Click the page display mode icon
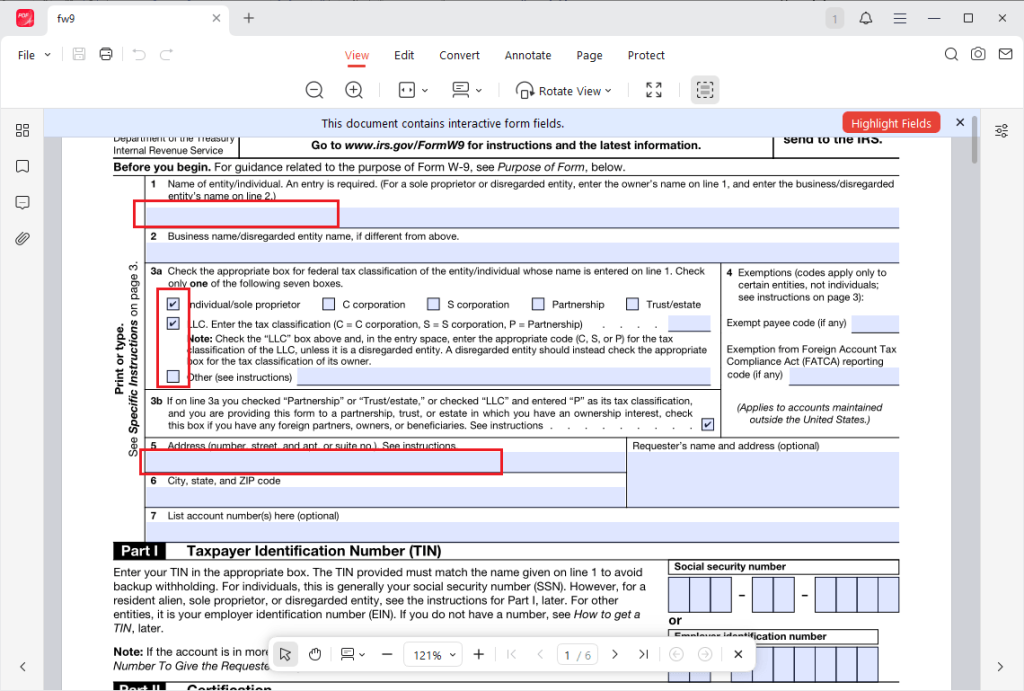Viewport: 1024px width, 691px height. (x=461, y=90)
